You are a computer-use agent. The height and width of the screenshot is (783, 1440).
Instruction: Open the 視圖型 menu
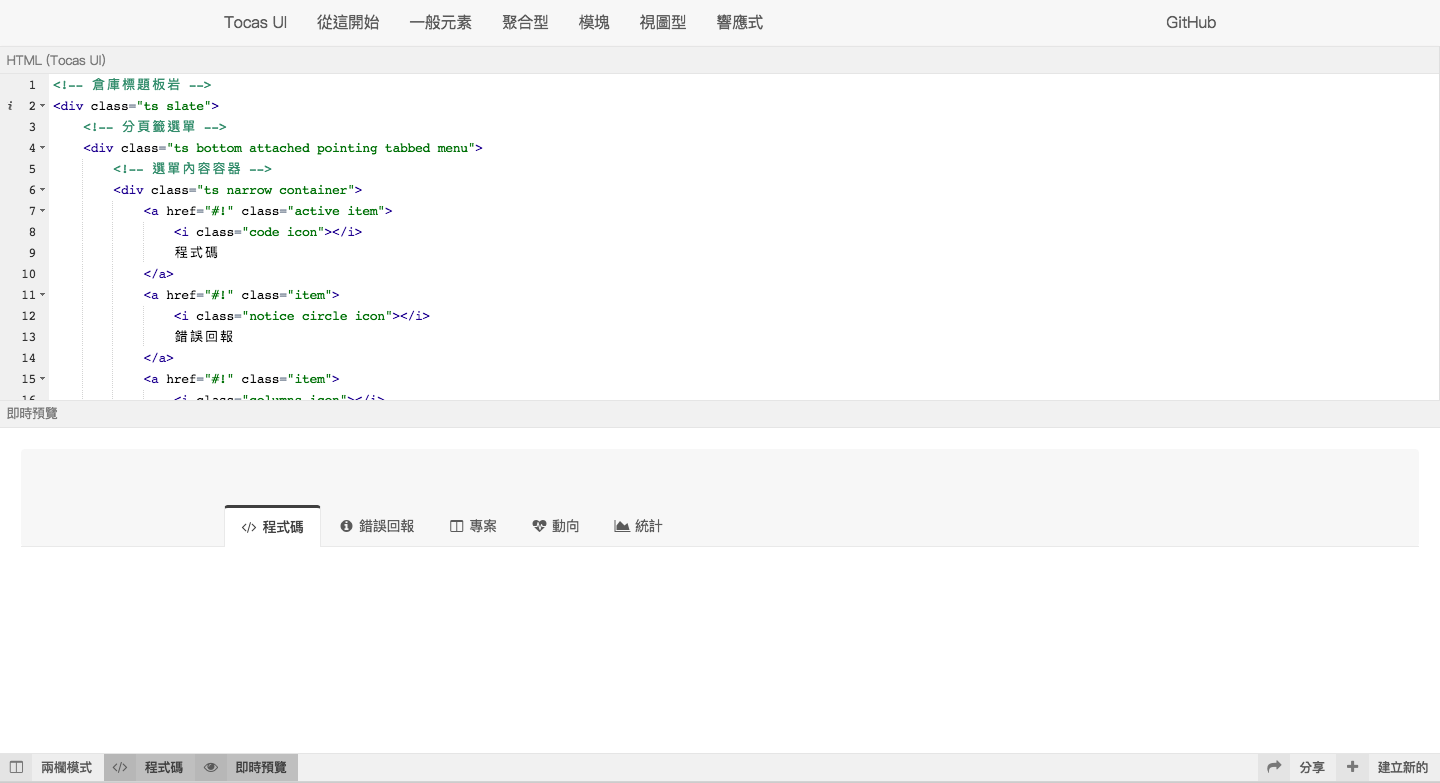(663, 22)
